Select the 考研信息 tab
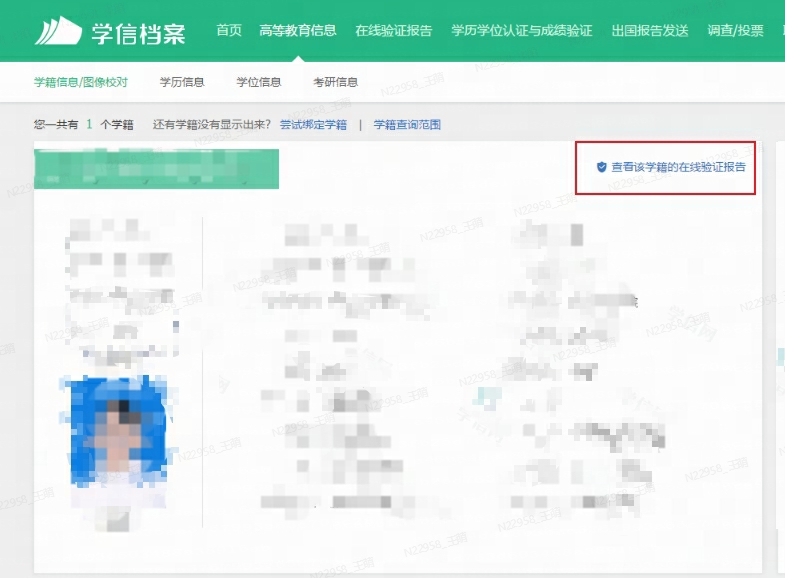 coord(335,82)
